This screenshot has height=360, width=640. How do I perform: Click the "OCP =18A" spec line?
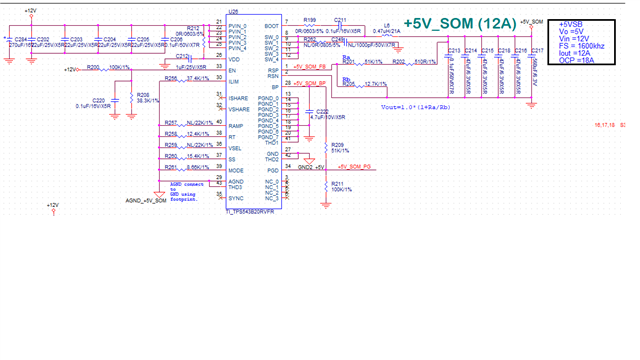(576, 60)
